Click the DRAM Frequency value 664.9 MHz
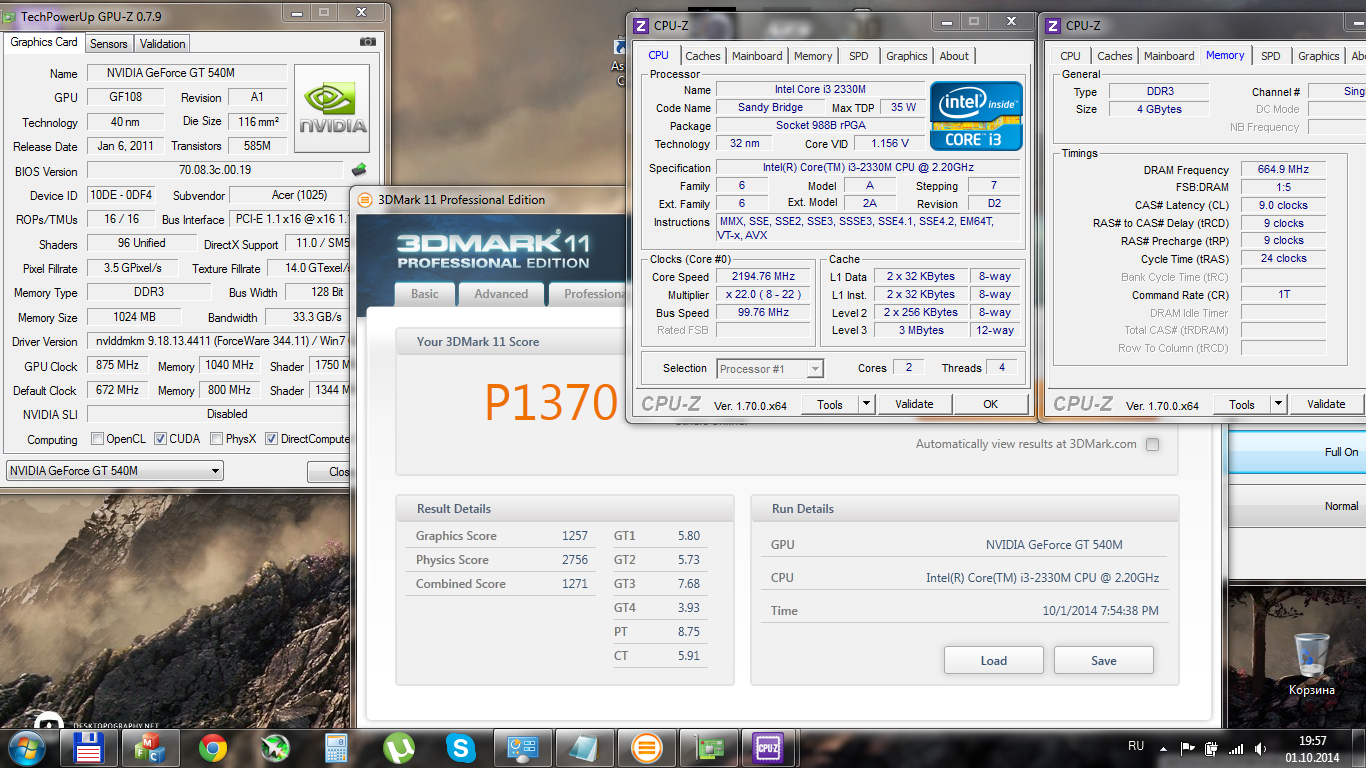Screen dimensions: 1366x768 pyautogui.click(x=1284, y=170)
